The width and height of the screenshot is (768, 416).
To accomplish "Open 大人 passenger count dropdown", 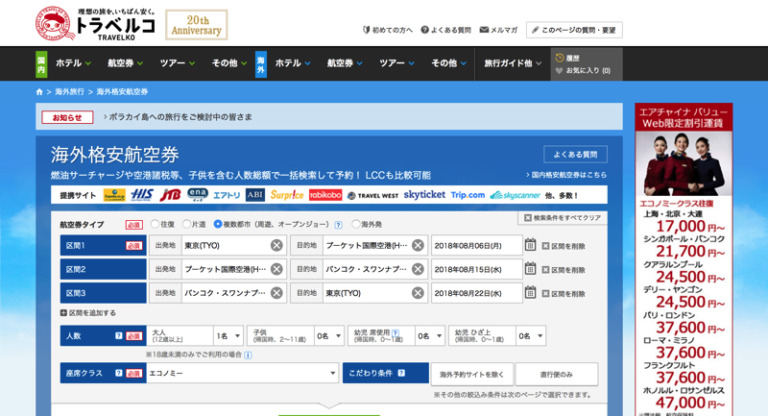I will [x=228, y=336].
